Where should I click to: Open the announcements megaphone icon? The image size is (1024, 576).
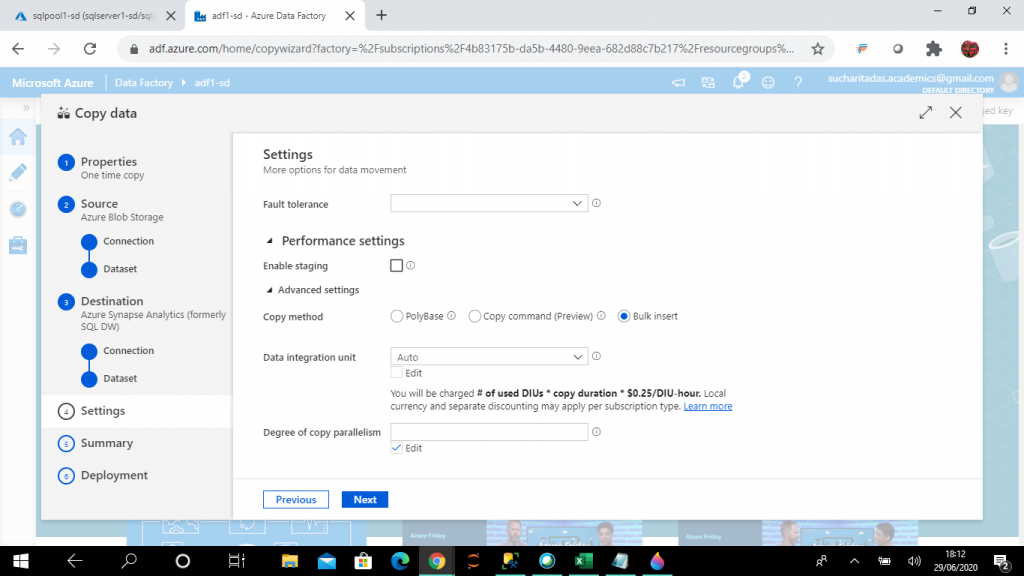click(x=679, y=82)
